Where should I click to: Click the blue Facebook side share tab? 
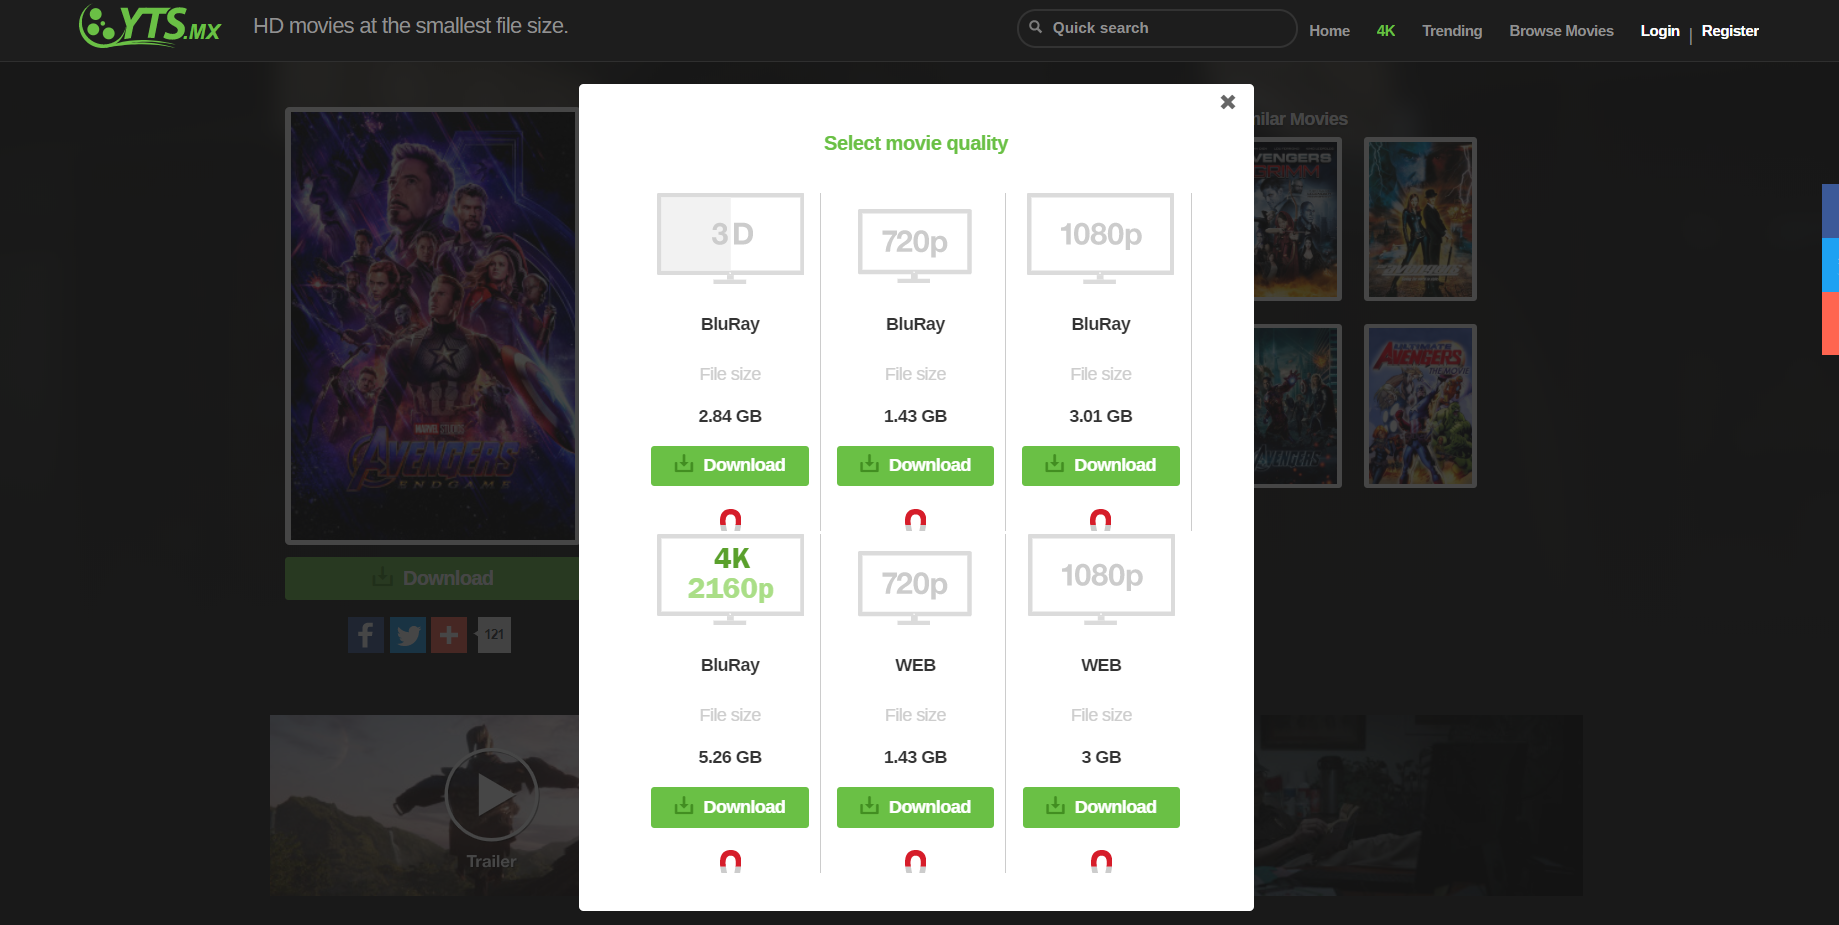coord(1830,211)
